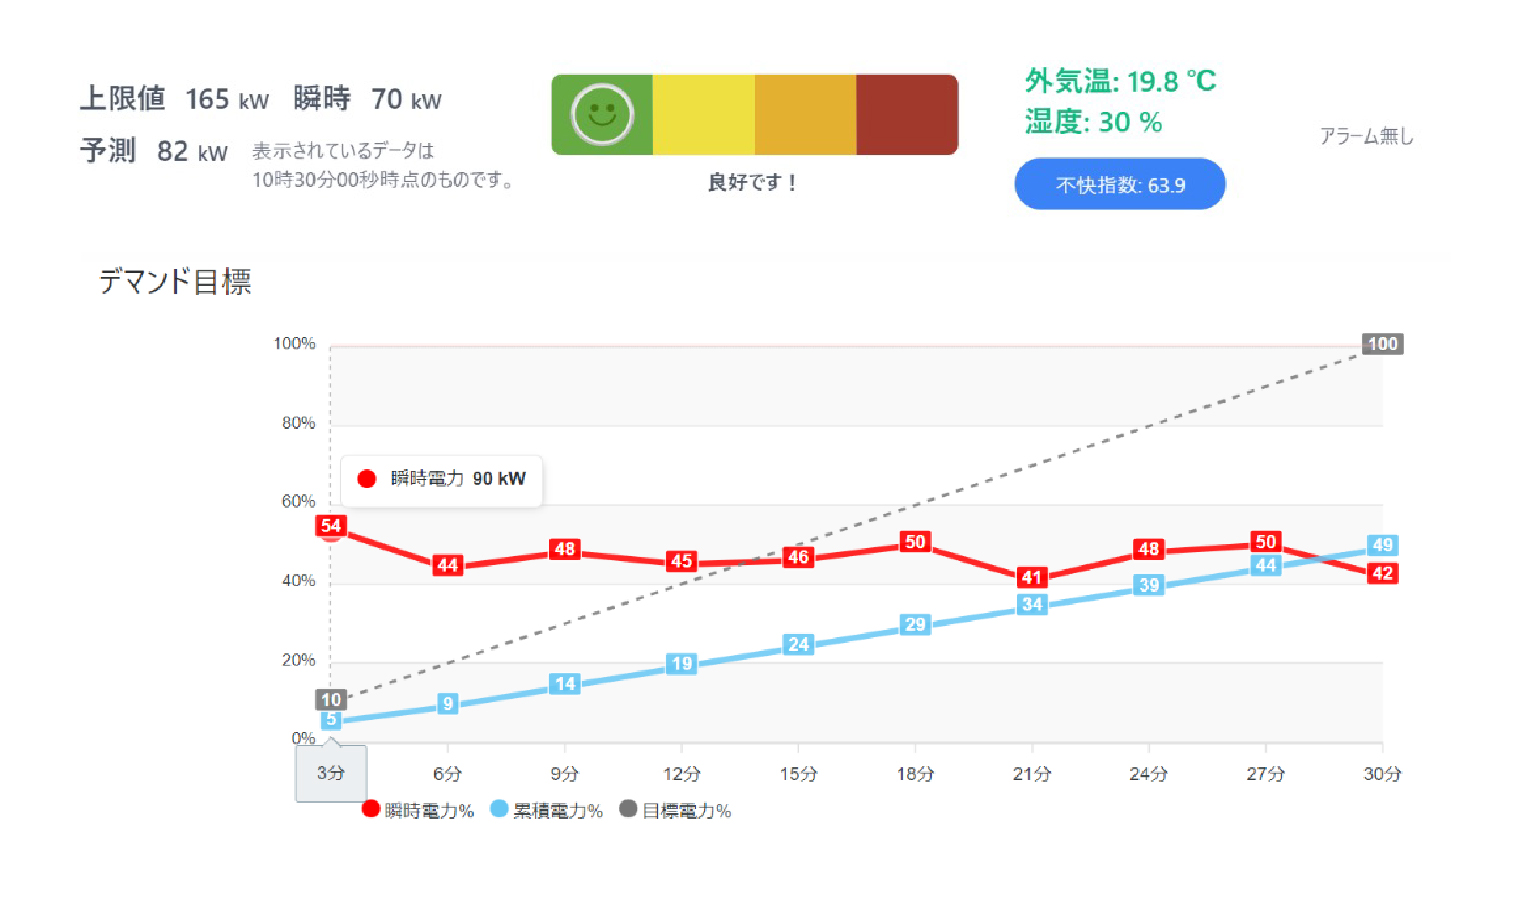
Task: Click the アラーム無し status link
Action: (1367, 136)
